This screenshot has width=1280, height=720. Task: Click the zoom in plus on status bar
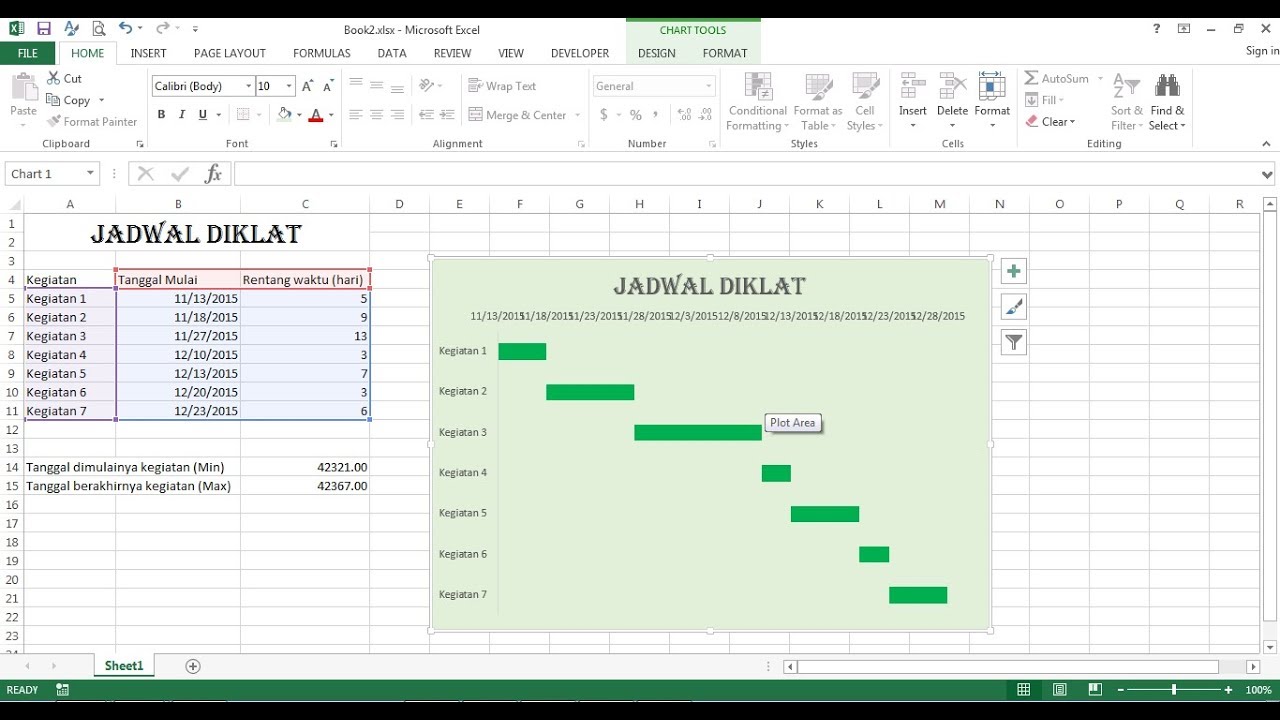(1229, 690)
